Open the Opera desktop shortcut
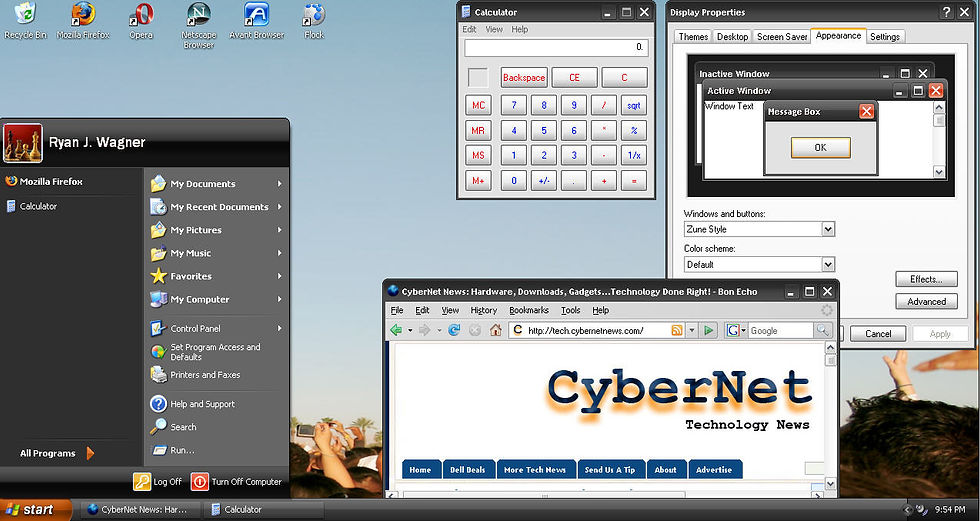 click(141, 20)
